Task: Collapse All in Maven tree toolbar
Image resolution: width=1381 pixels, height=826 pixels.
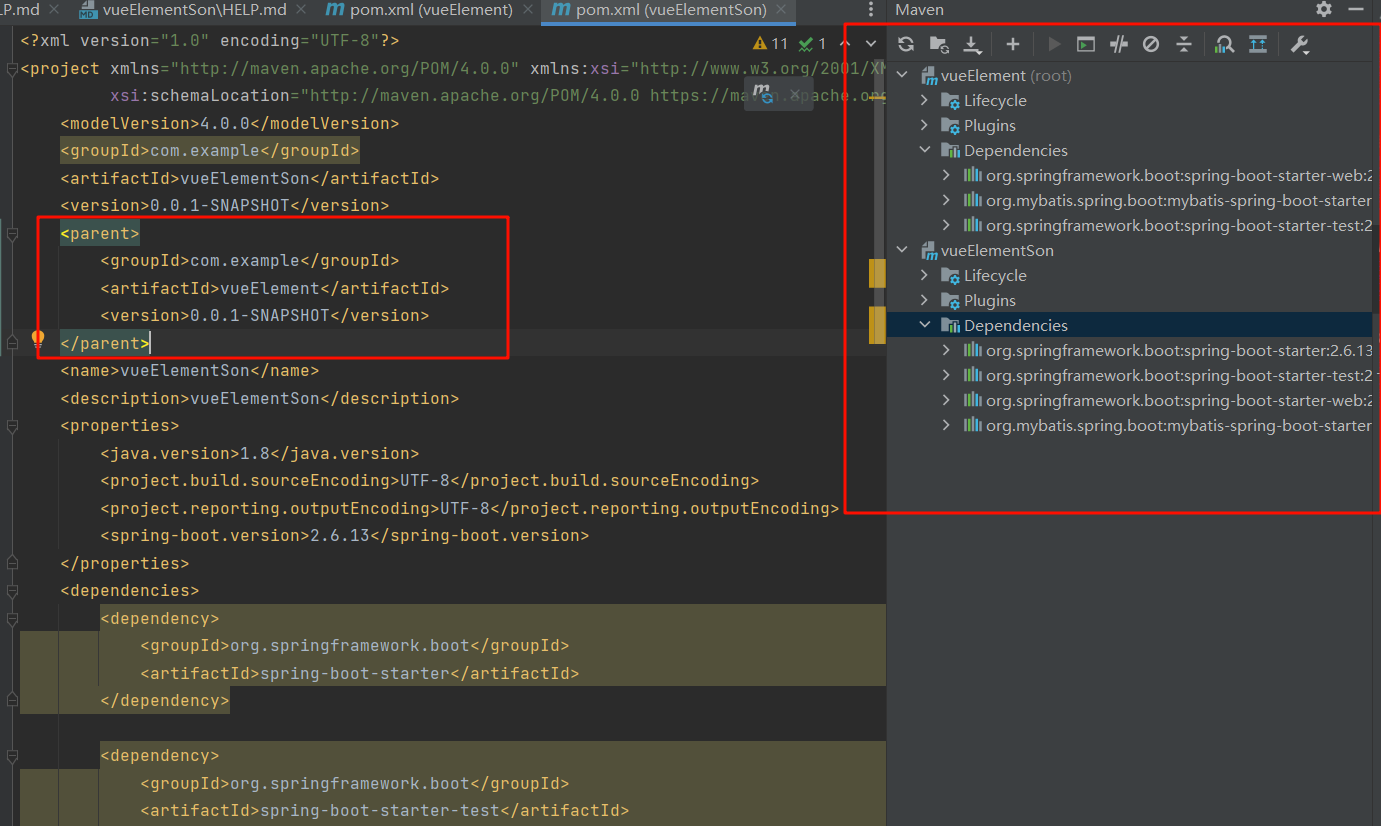Action: coord(1184,44)
